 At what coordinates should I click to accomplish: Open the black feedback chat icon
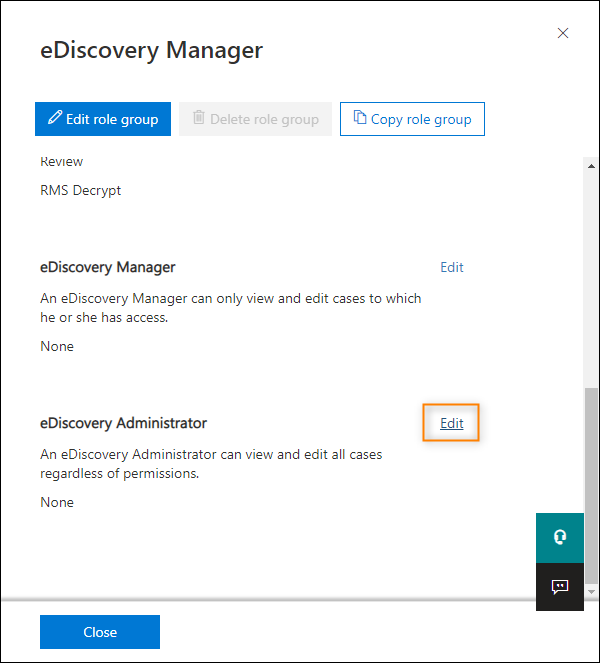pos(560,587)
